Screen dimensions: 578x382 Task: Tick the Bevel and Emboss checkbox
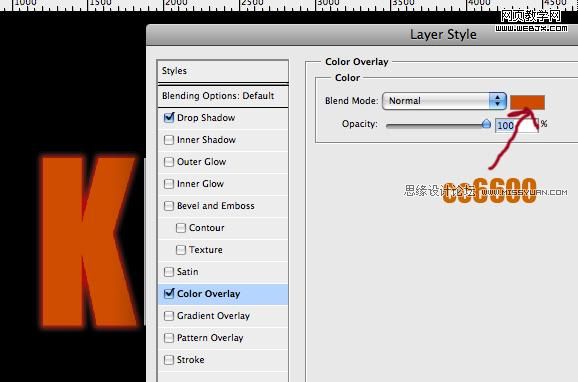coord(169,206)
